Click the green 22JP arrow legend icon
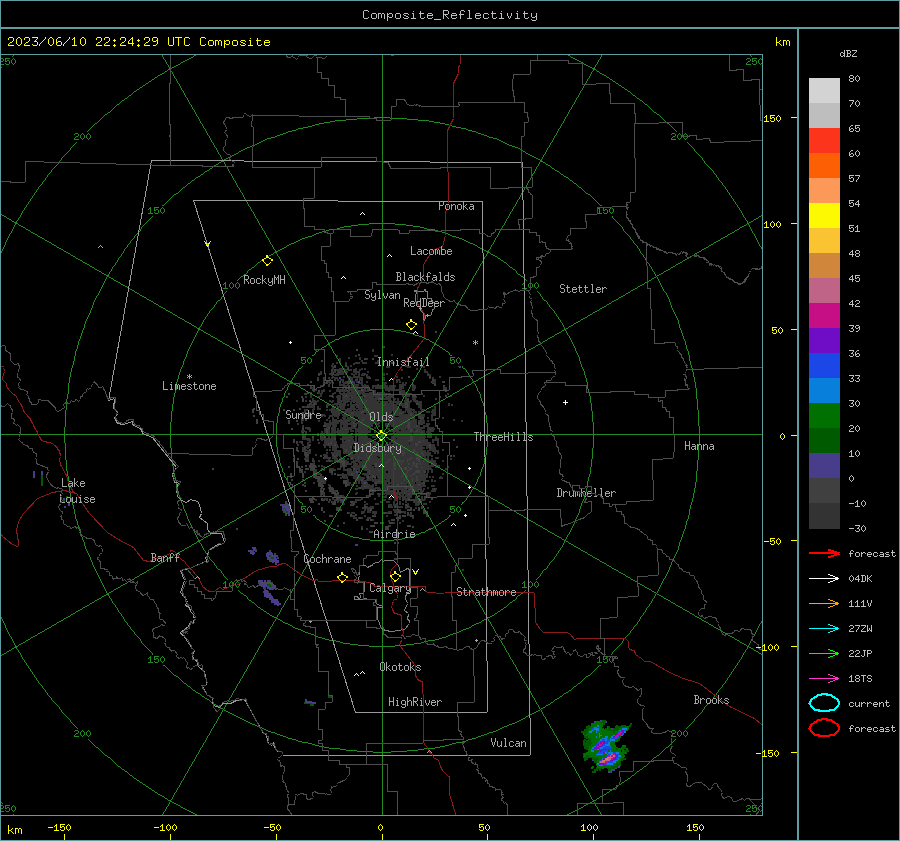Image resolution: width=900 pixels, height=841 pixels. click(824, 653)
